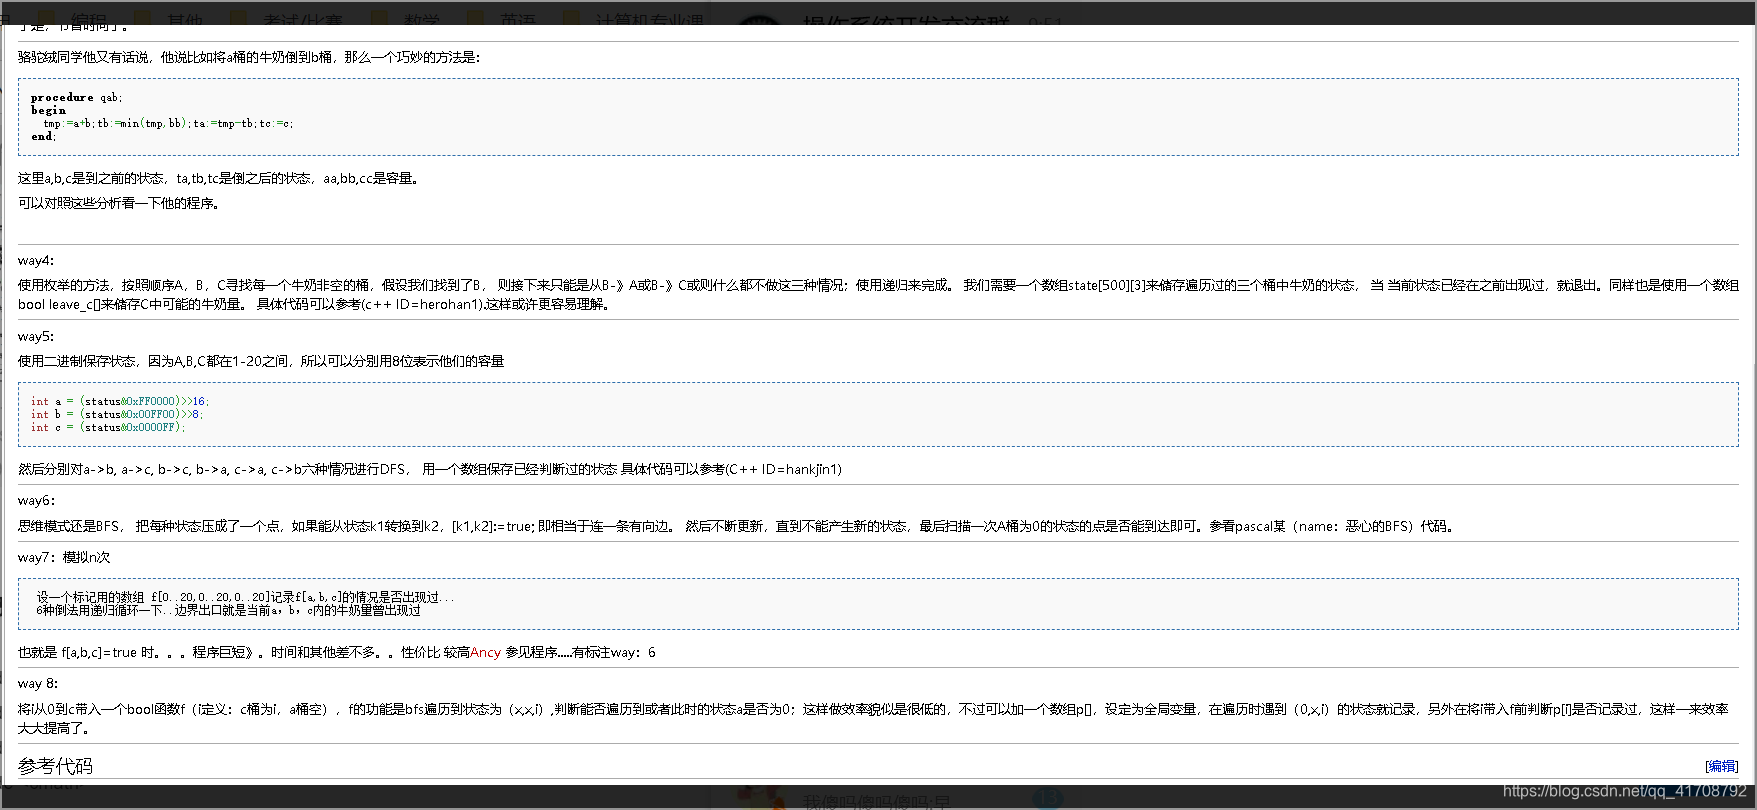Screen dimensions: 1757x810
Task: Click the line starting 然后分别对a->b, a->c
Action: (x=430, y=469)
